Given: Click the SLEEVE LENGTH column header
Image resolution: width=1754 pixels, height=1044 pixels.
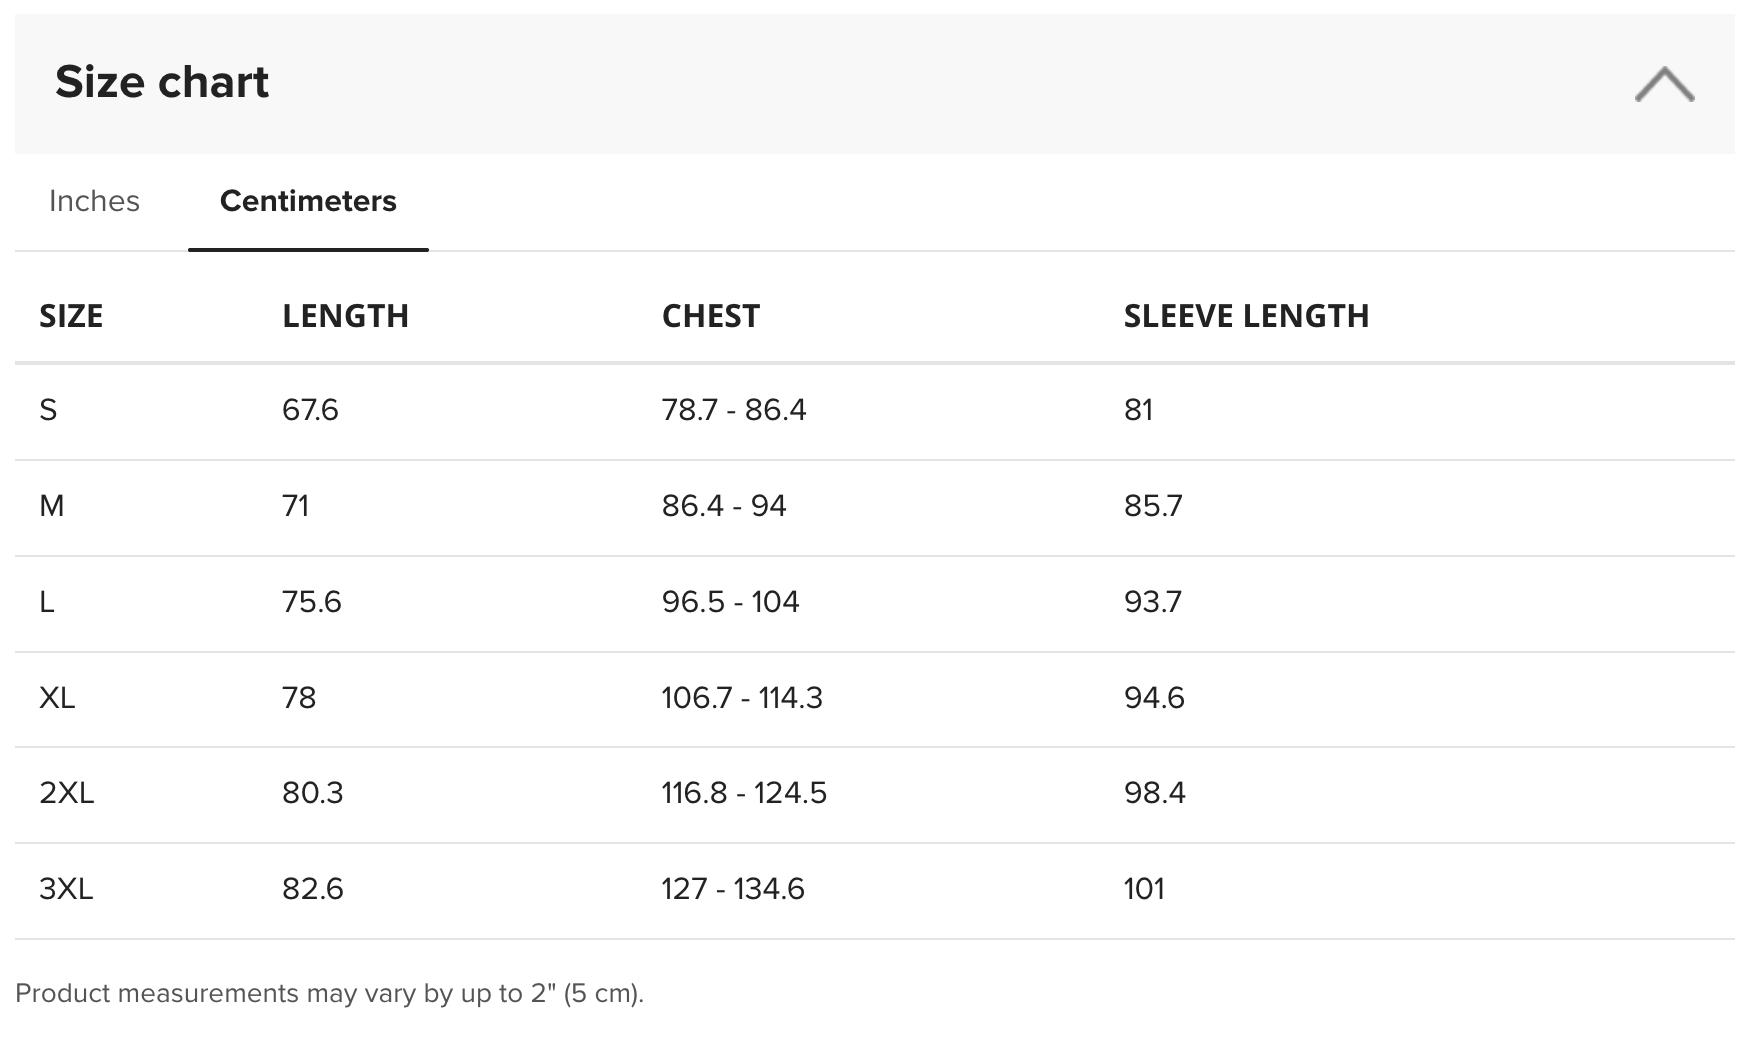Looking at the screenshot, I should (1246, 316).
